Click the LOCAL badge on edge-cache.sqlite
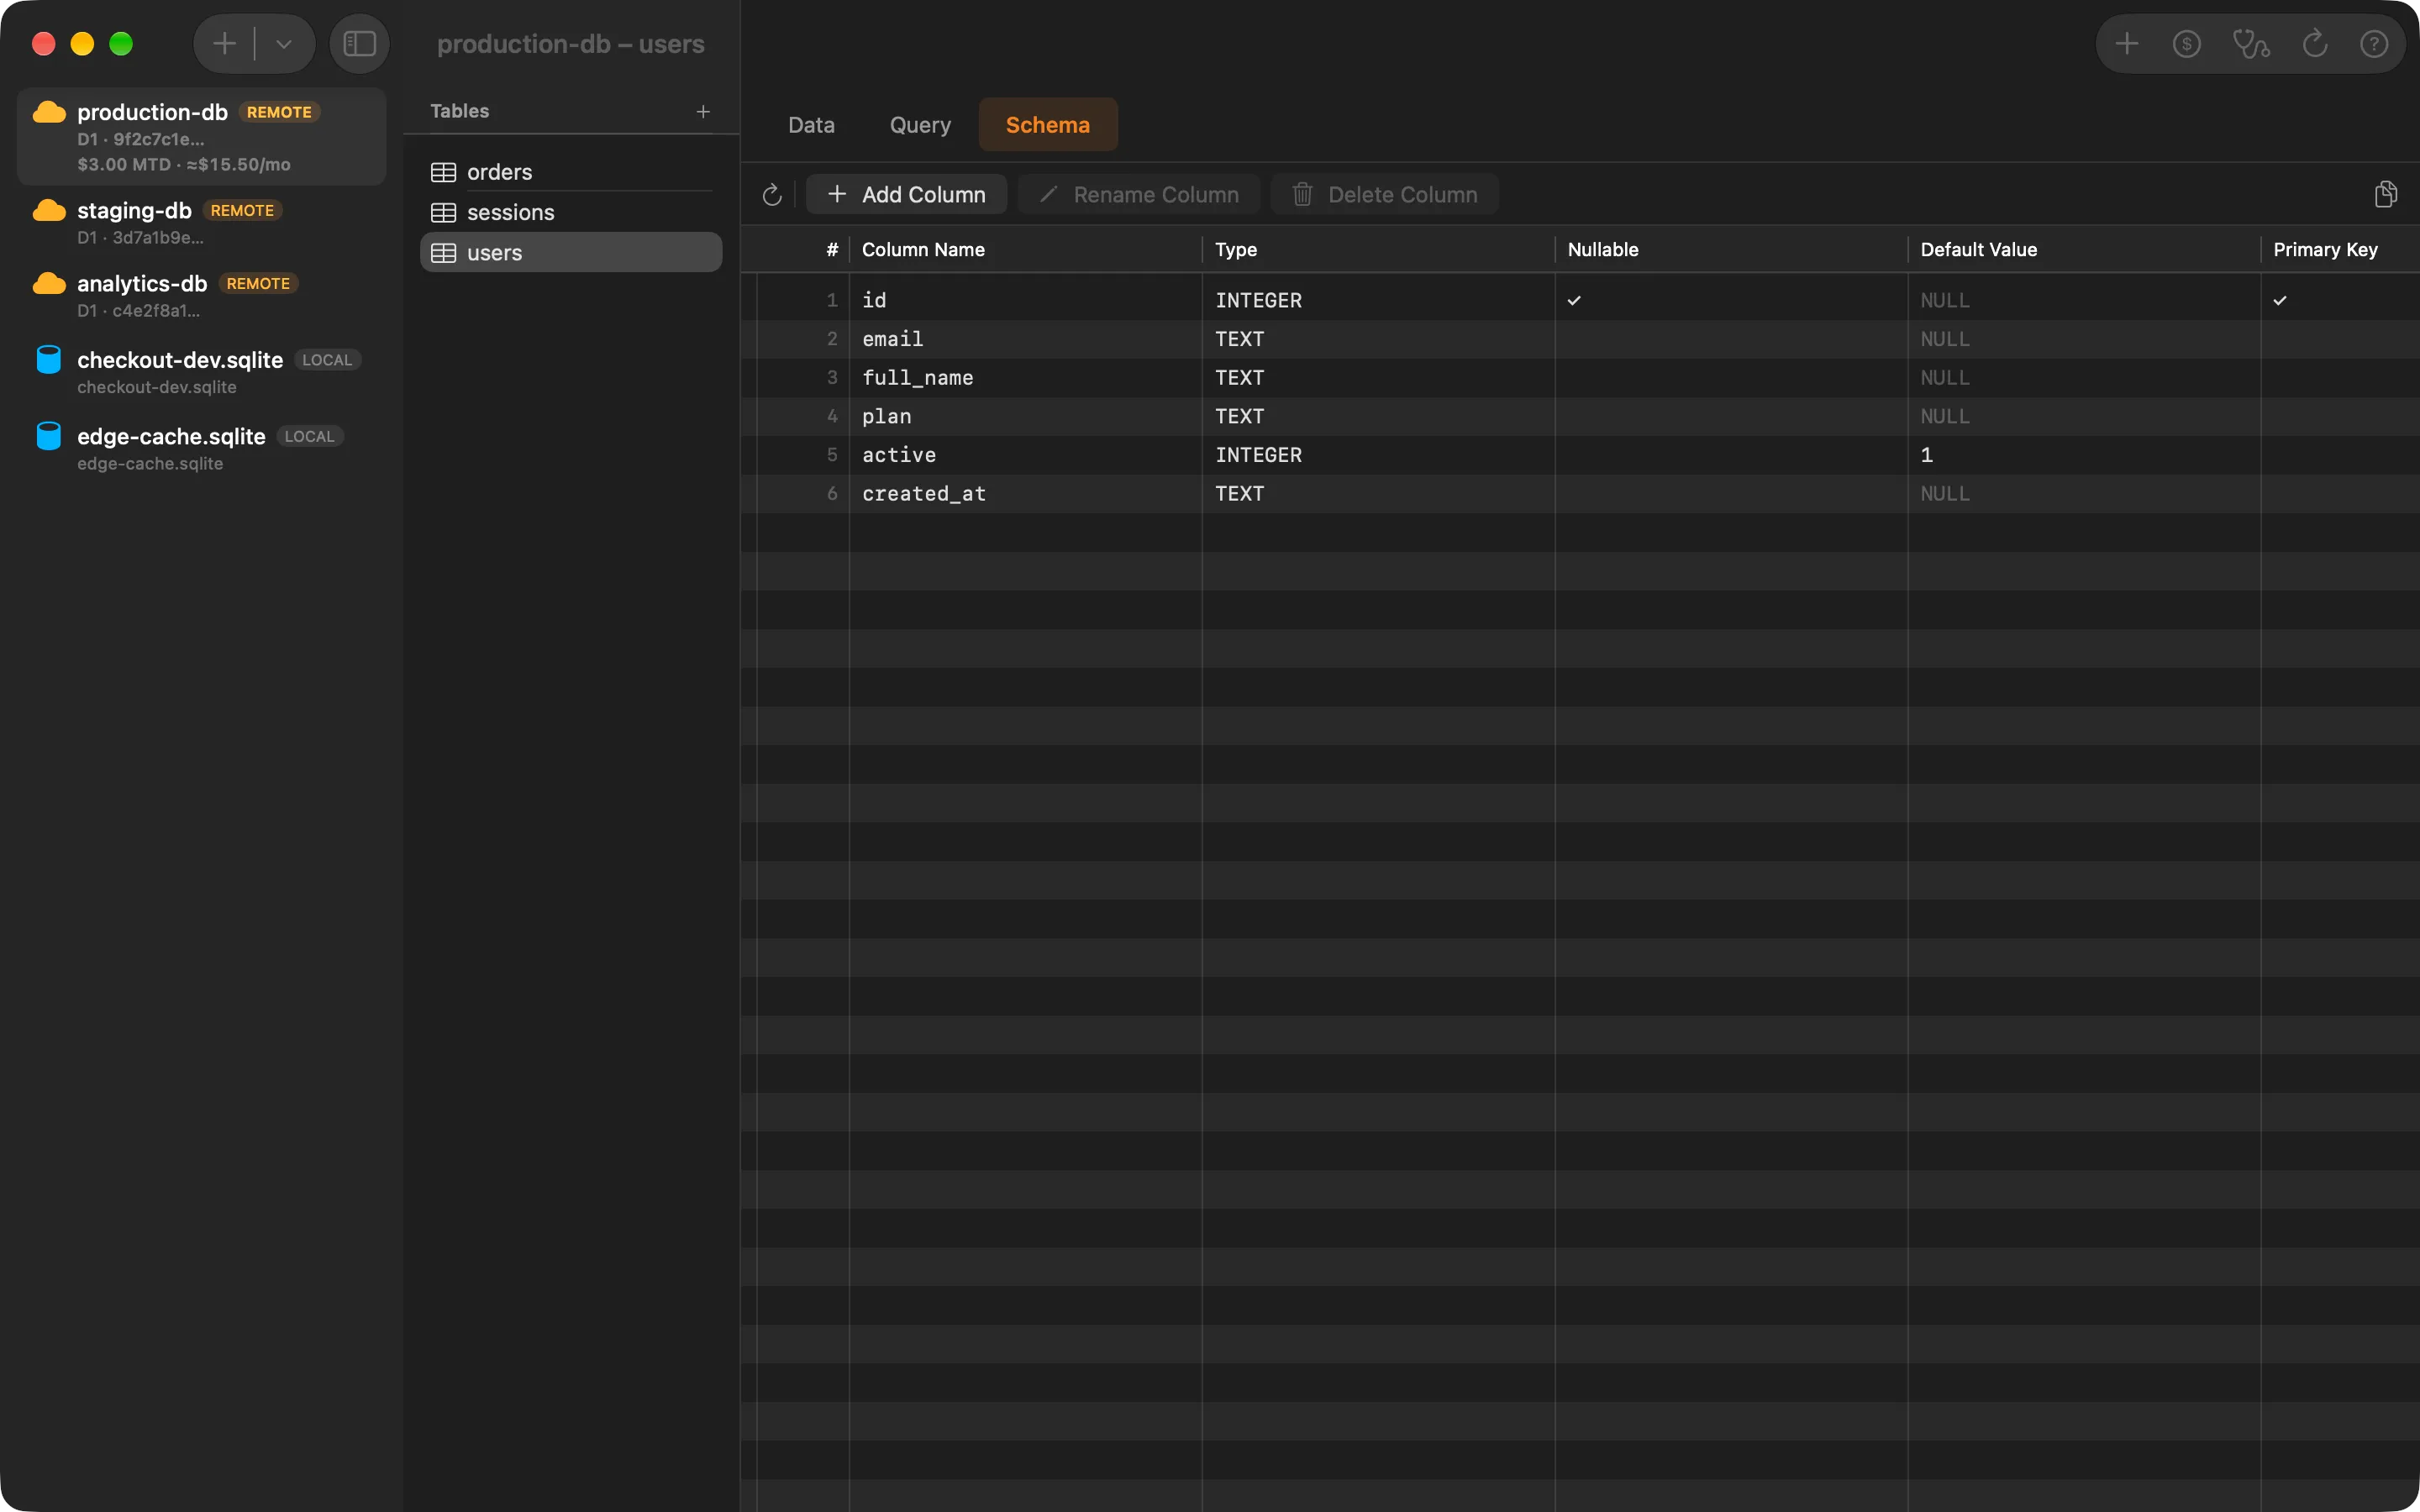This screenshot has height=1512, width=2420. point(309,436)
